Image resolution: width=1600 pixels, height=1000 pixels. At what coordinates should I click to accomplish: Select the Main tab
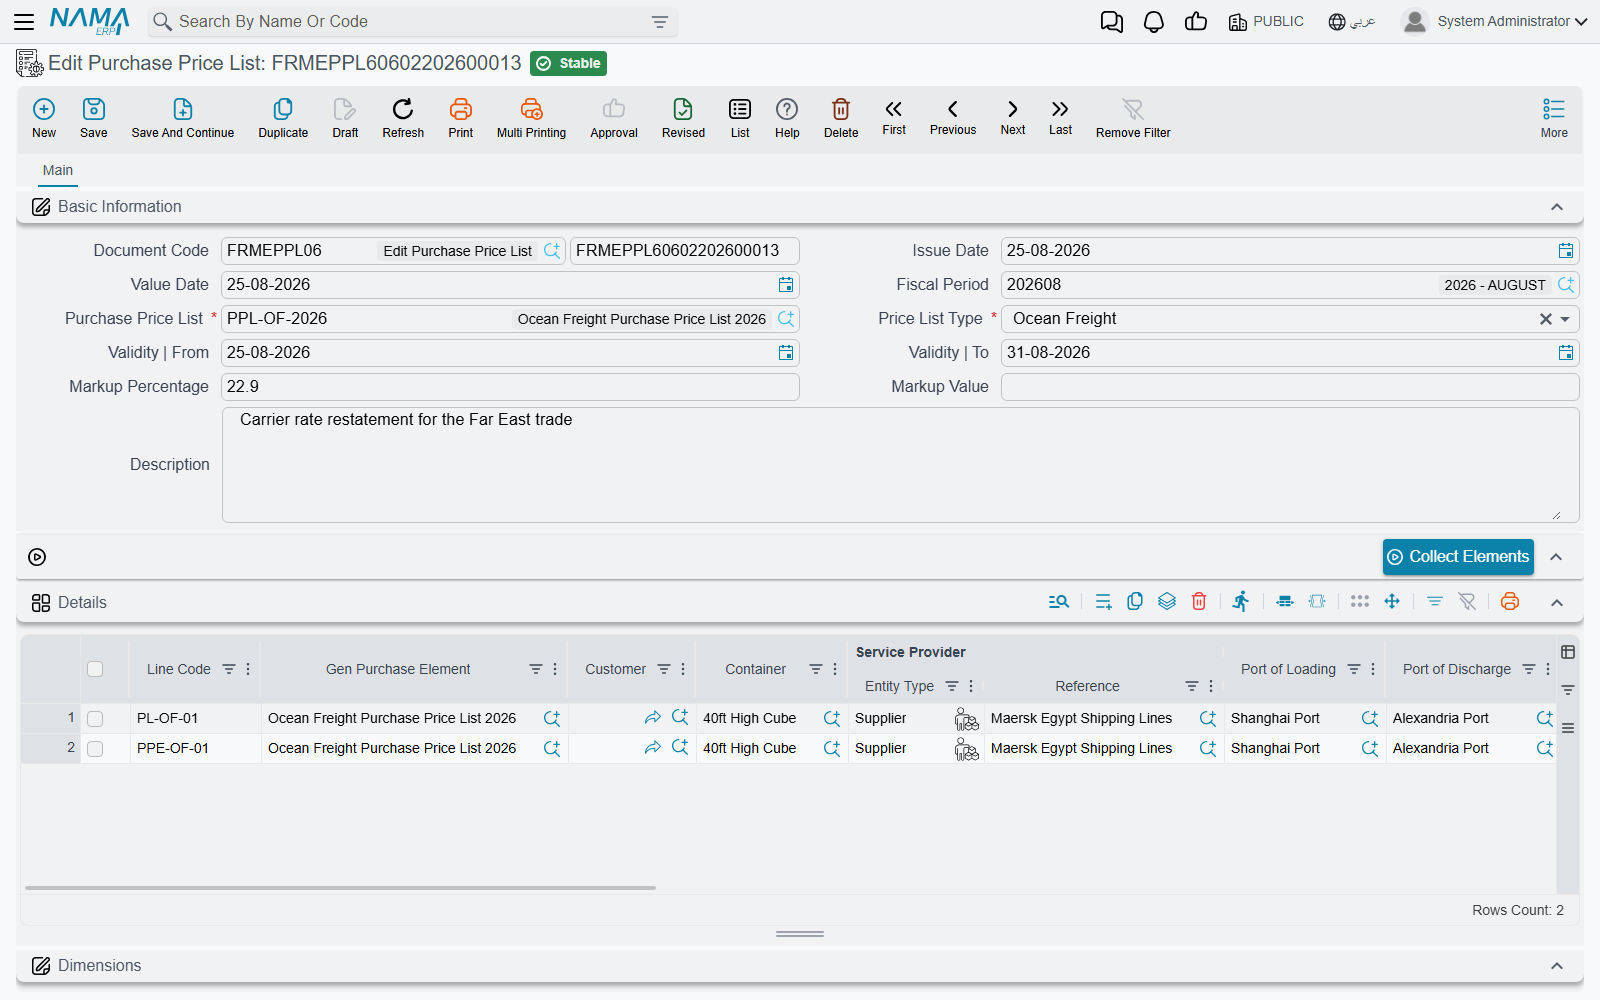coord(58,170)
